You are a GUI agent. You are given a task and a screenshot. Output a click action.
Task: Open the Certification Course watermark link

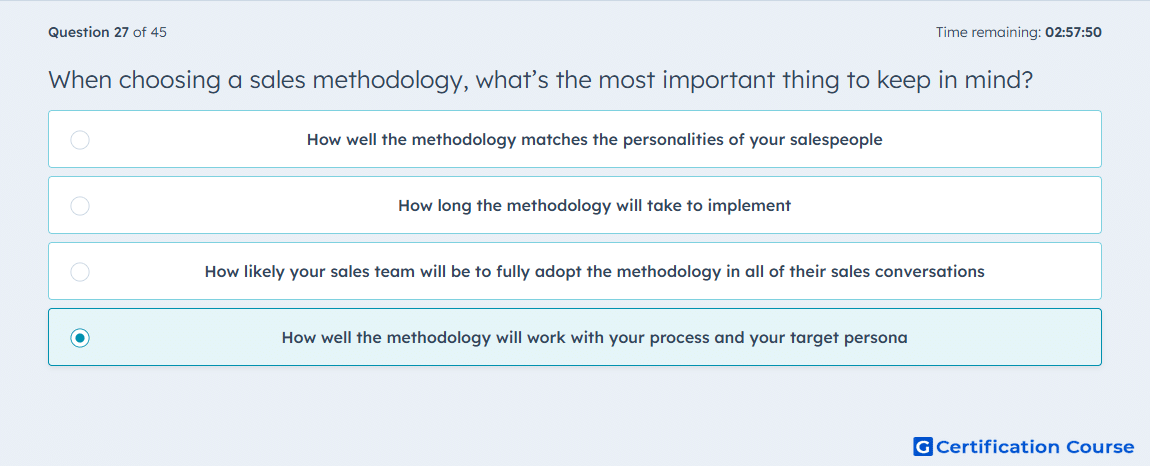(1024, 446)
